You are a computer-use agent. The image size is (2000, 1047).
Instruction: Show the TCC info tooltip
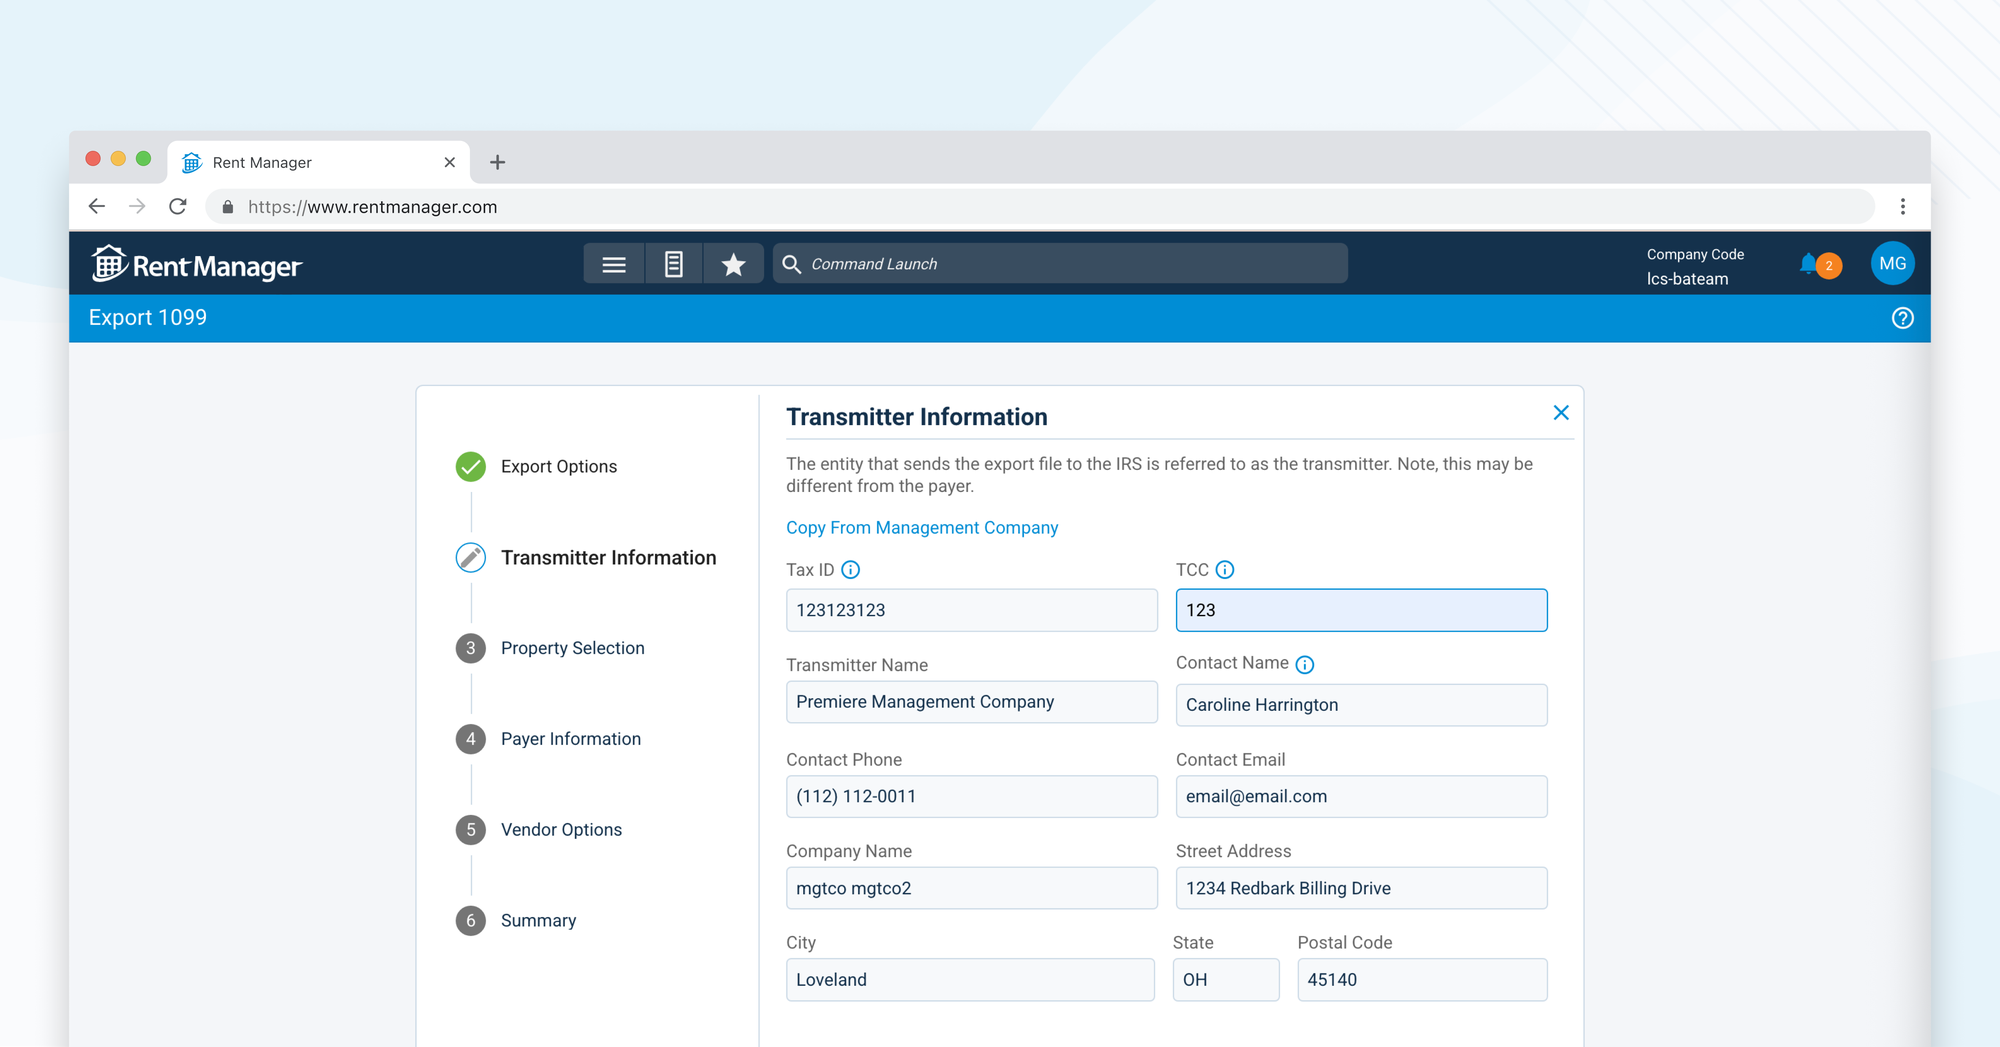click(x=1225, y=570)
